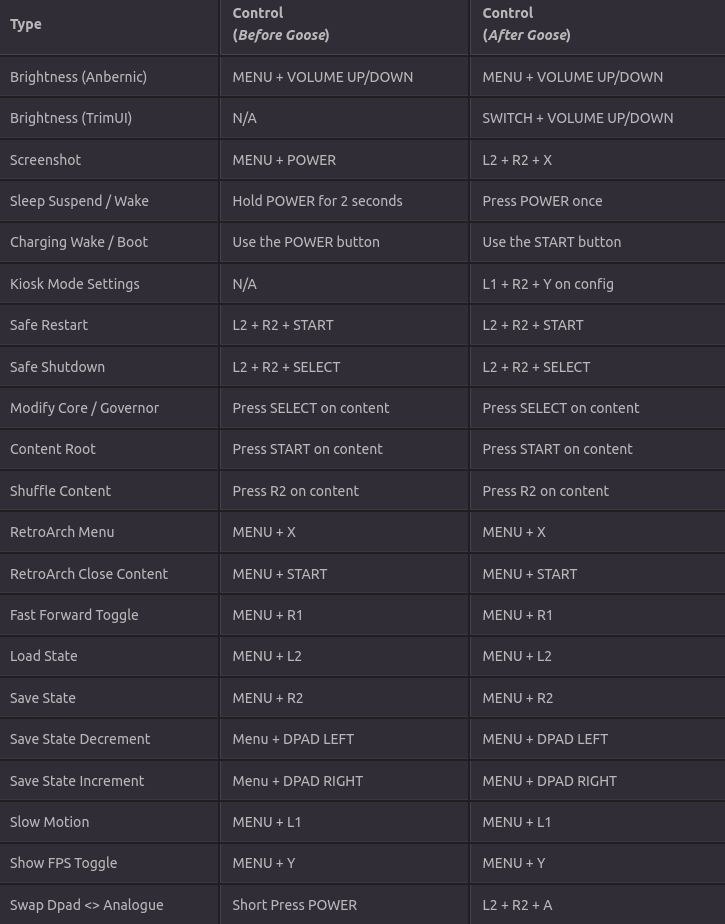Select the "SWITCH + VOLUME UP/DOWN" cell
The height and width of the screenshot is (924, 725).
tap(577, 118)
